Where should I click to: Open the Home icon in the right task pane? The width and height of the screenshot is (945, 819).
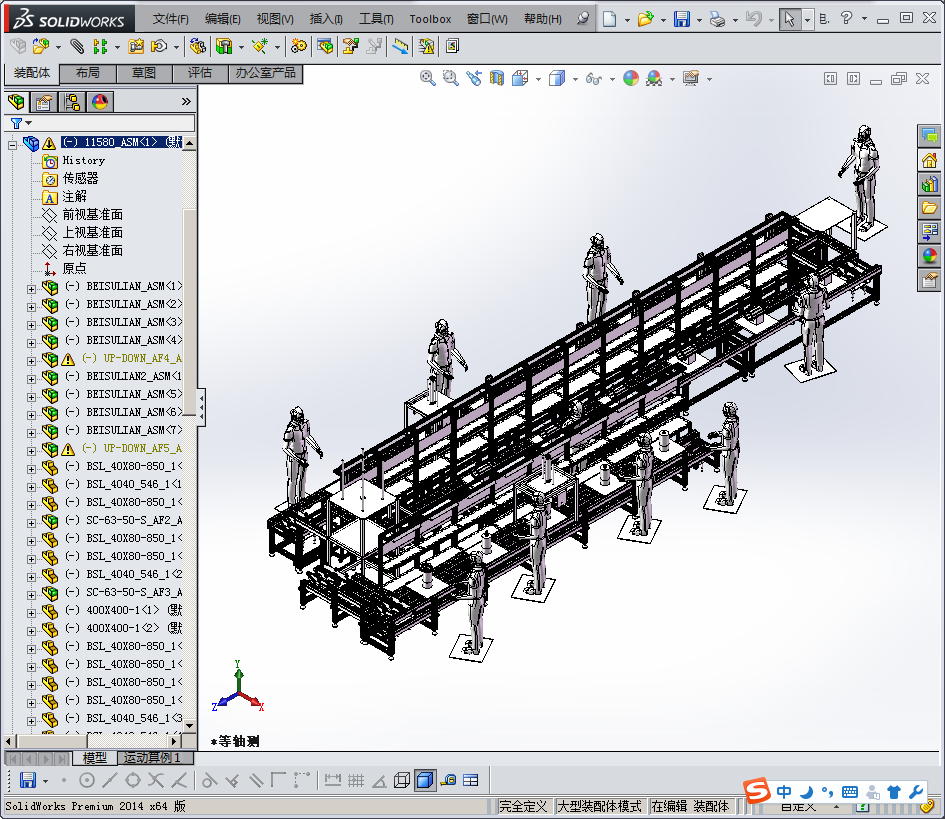coord(929,160)
